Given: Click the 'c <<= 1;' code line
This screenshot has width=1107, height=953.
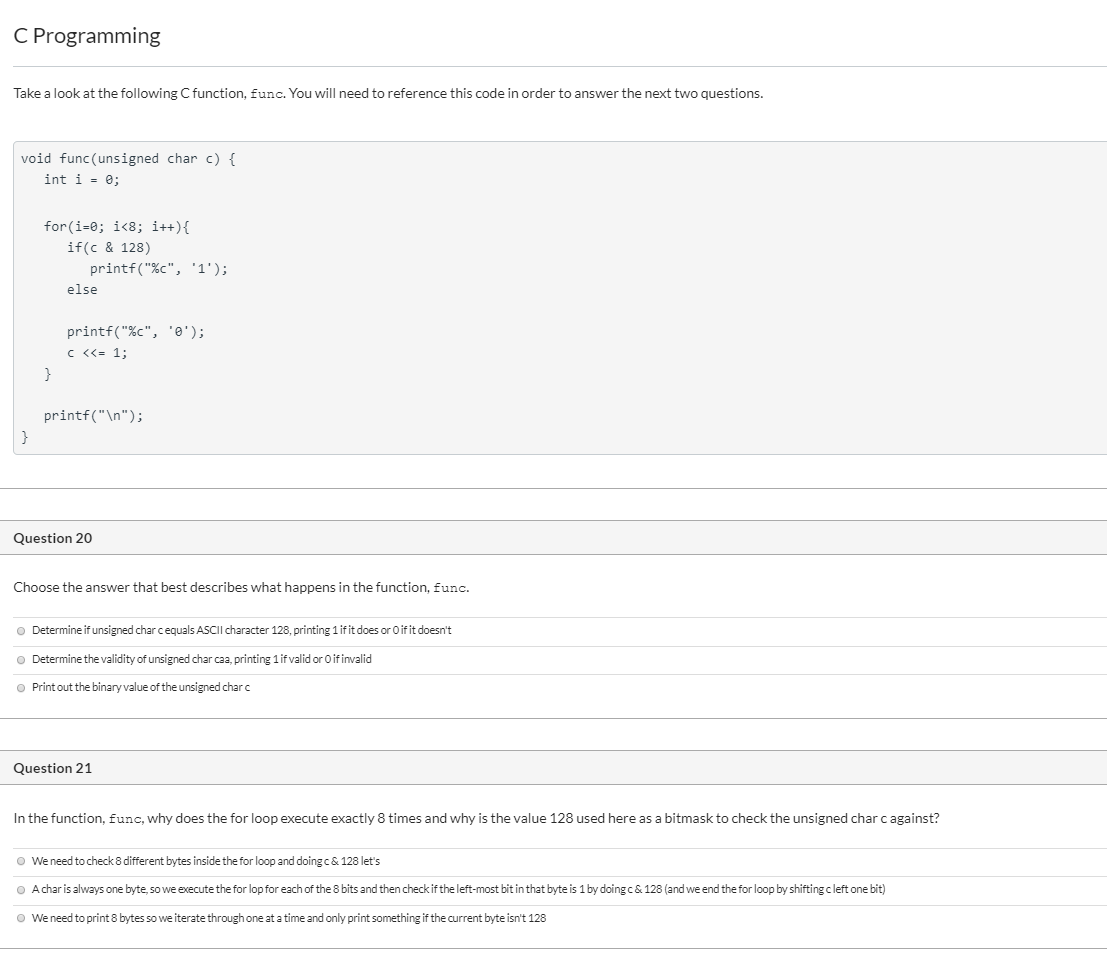Looking at the screenshot, I should click(97, 353).
